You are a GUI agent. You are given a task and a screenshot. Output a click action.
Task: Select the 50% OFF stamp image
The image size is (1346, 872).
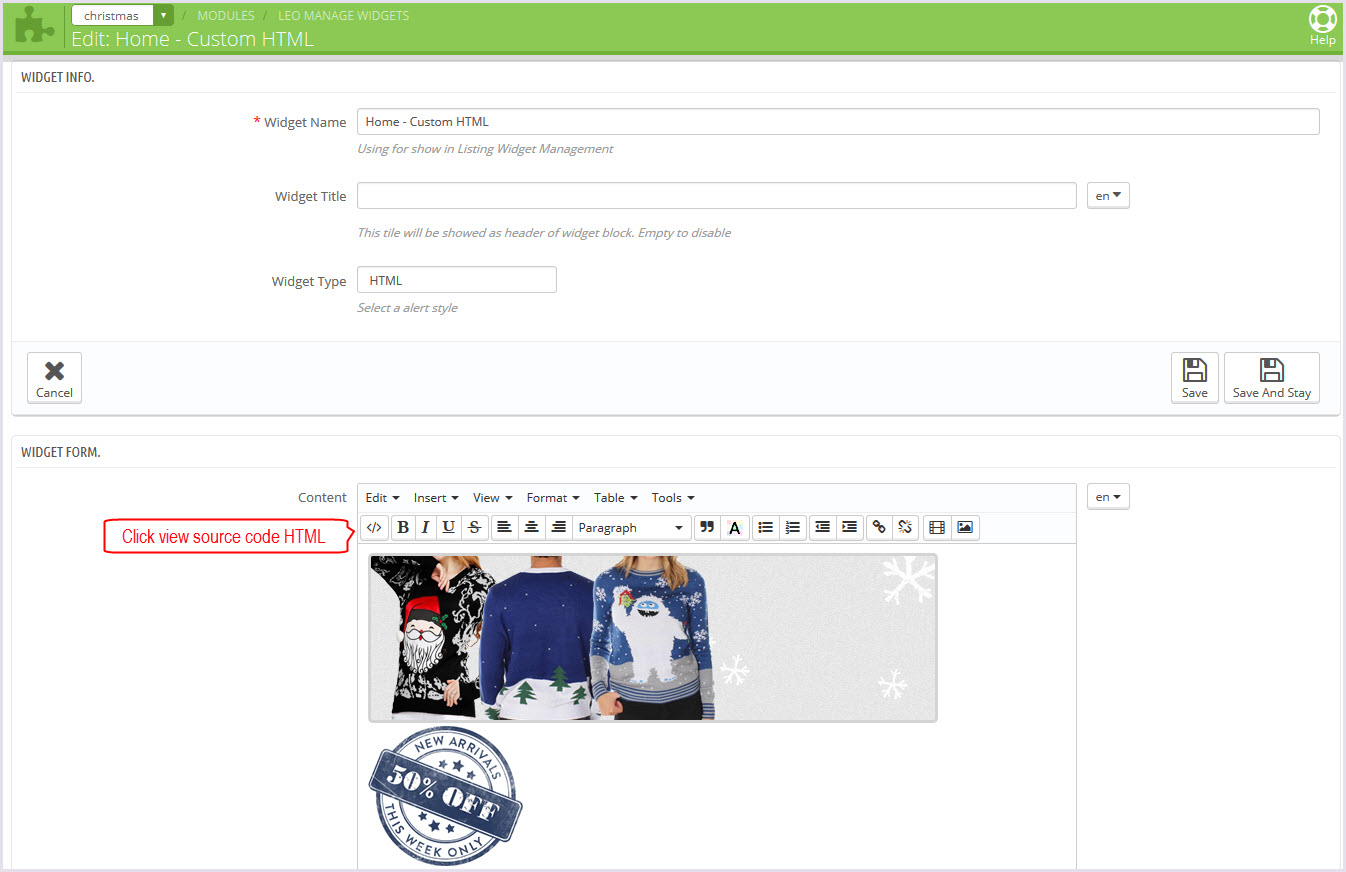pyautogui.click(x=446, y=796)
